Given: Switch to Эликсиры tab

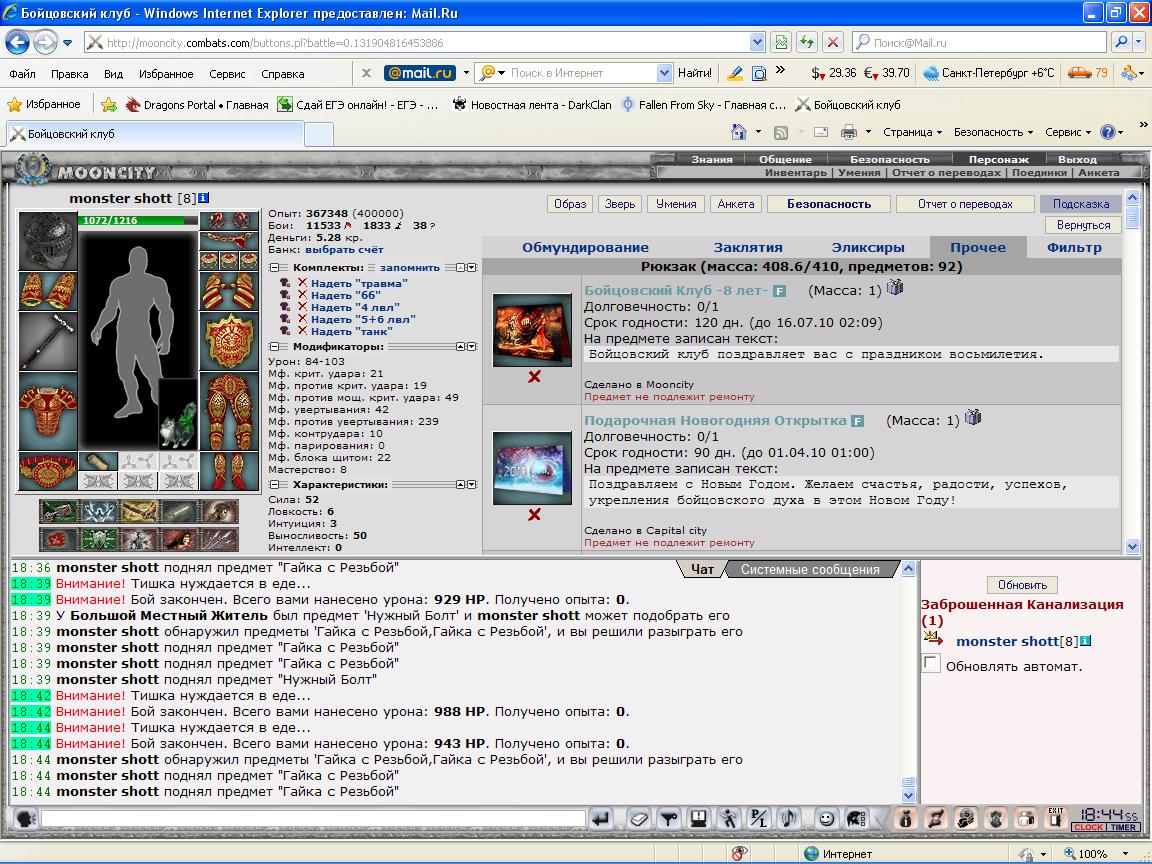Looking at the screenshot, I should click(x=868, y=248).
